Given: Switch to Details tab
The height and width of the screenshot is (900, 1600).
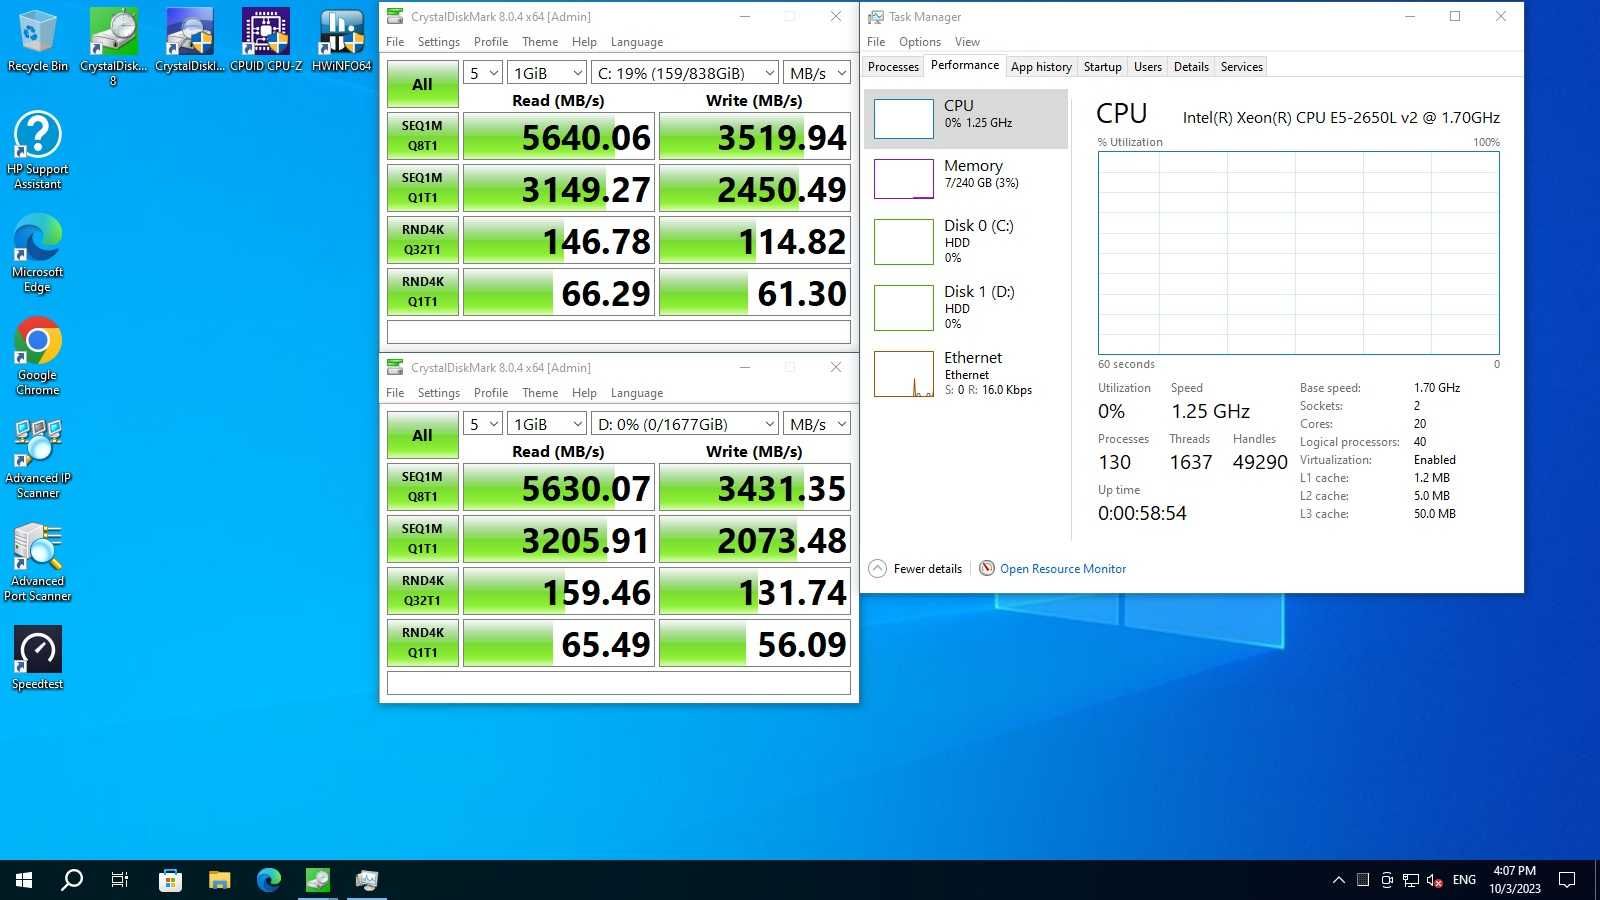Looking at the screenshot, I should (x=1191, y=67).
